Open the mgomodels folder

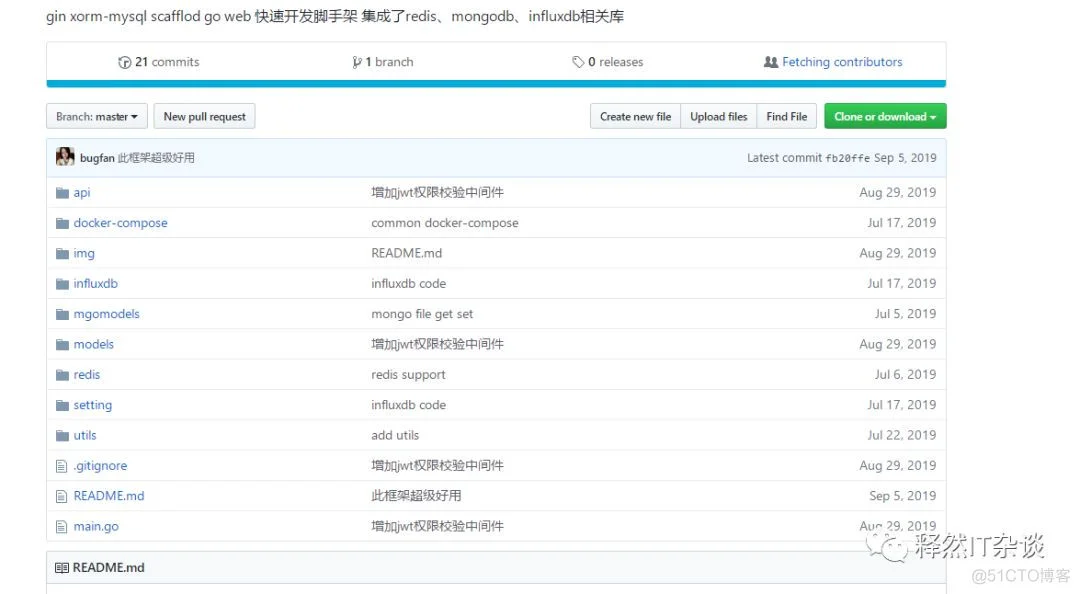click(107, 314)
